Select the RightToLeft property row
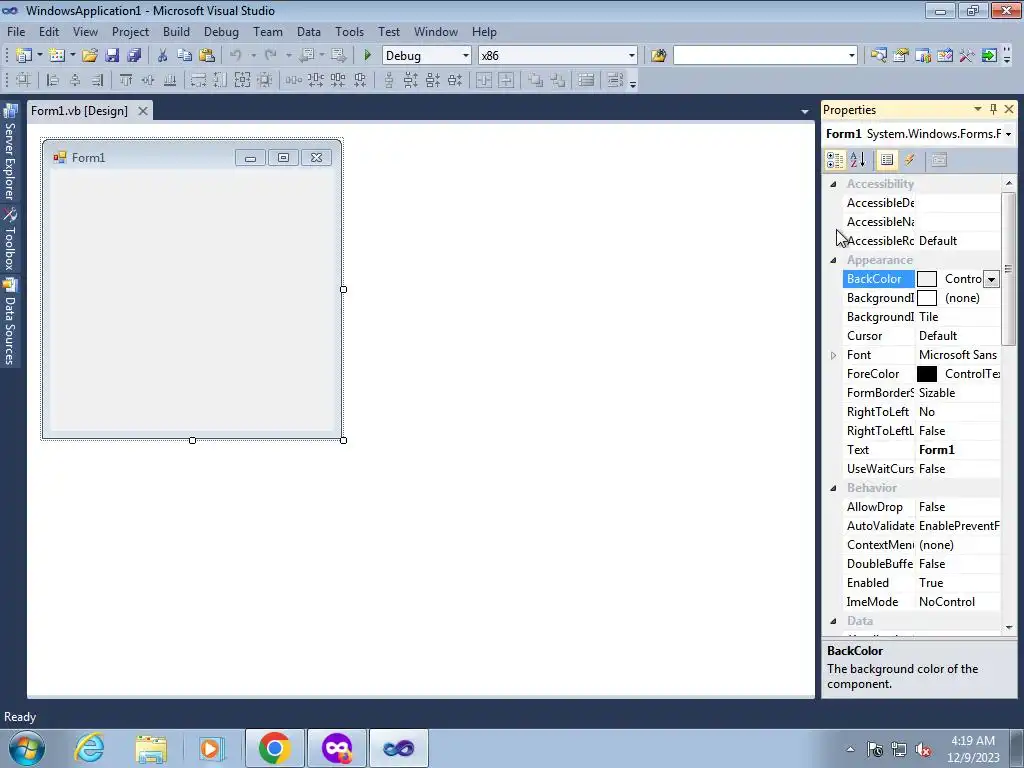This screenshot has height=768, width=1024. tap(921, 412)
